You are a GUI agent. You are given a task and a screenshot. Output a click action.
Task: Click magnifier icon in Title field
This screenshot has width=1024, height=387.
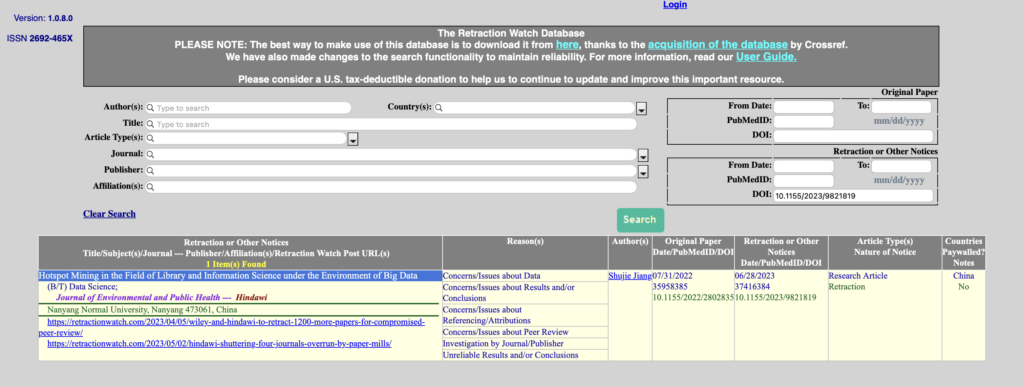[150, 124]
